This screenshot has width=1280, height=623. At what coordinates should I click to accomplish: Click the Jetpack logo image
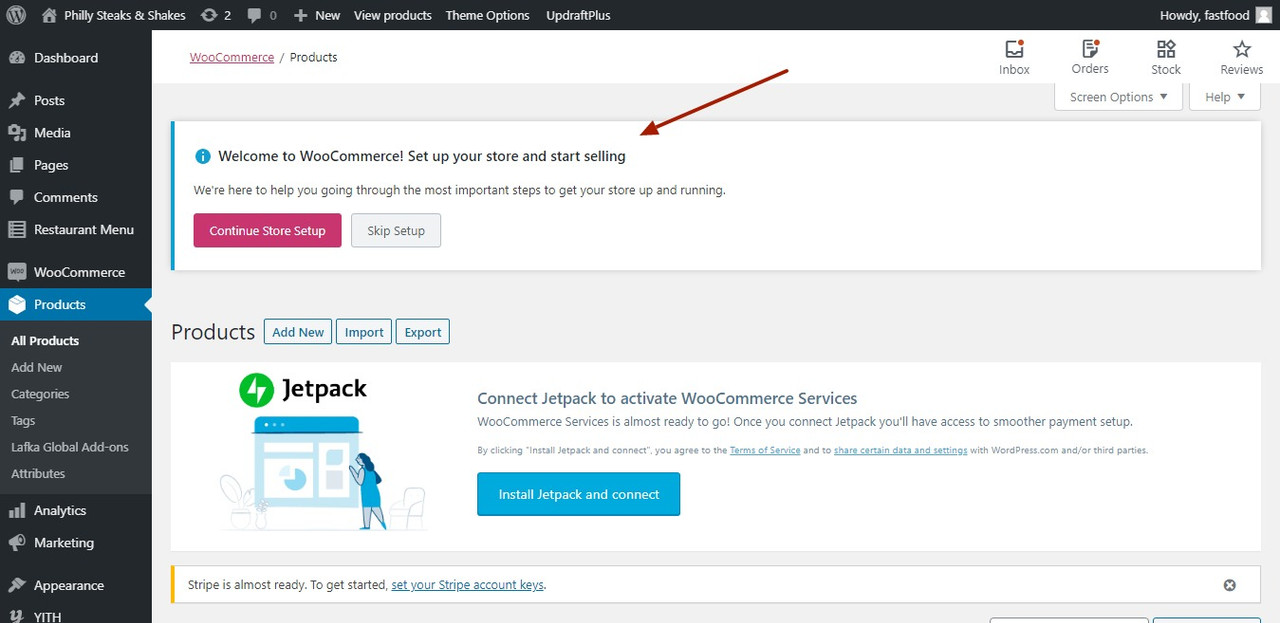pos(303,389)
